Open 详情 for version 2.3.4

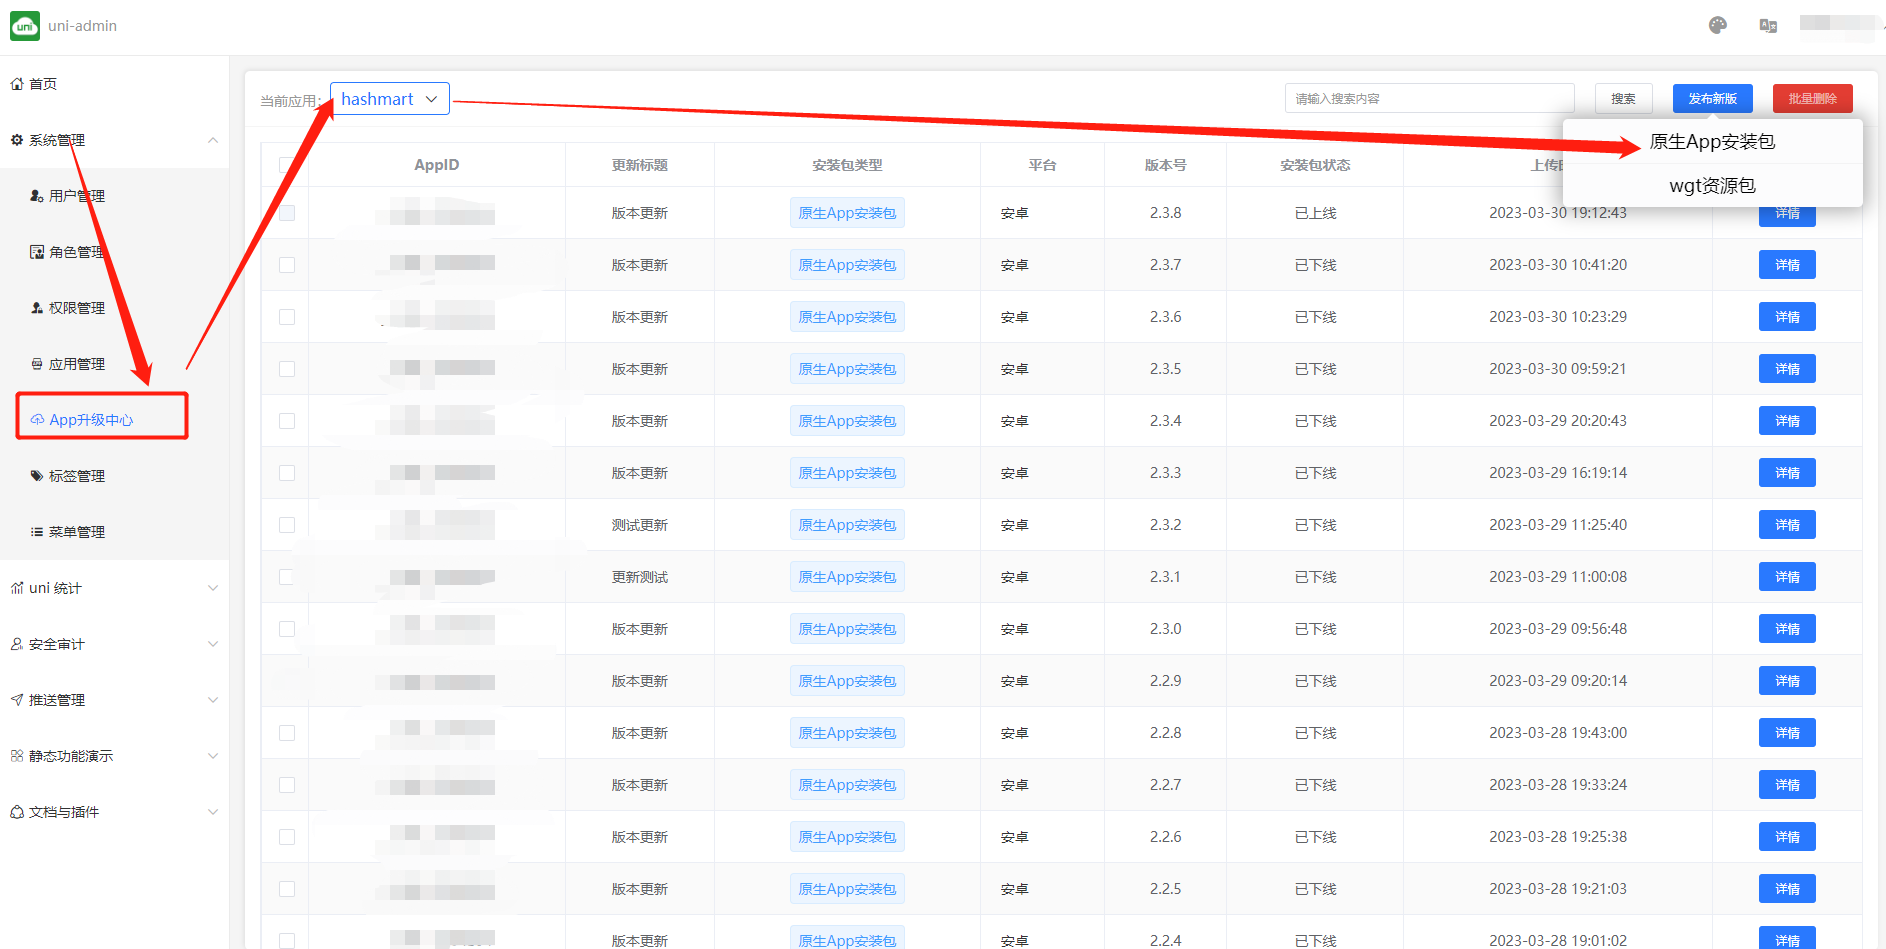[x=1787, y=421]
